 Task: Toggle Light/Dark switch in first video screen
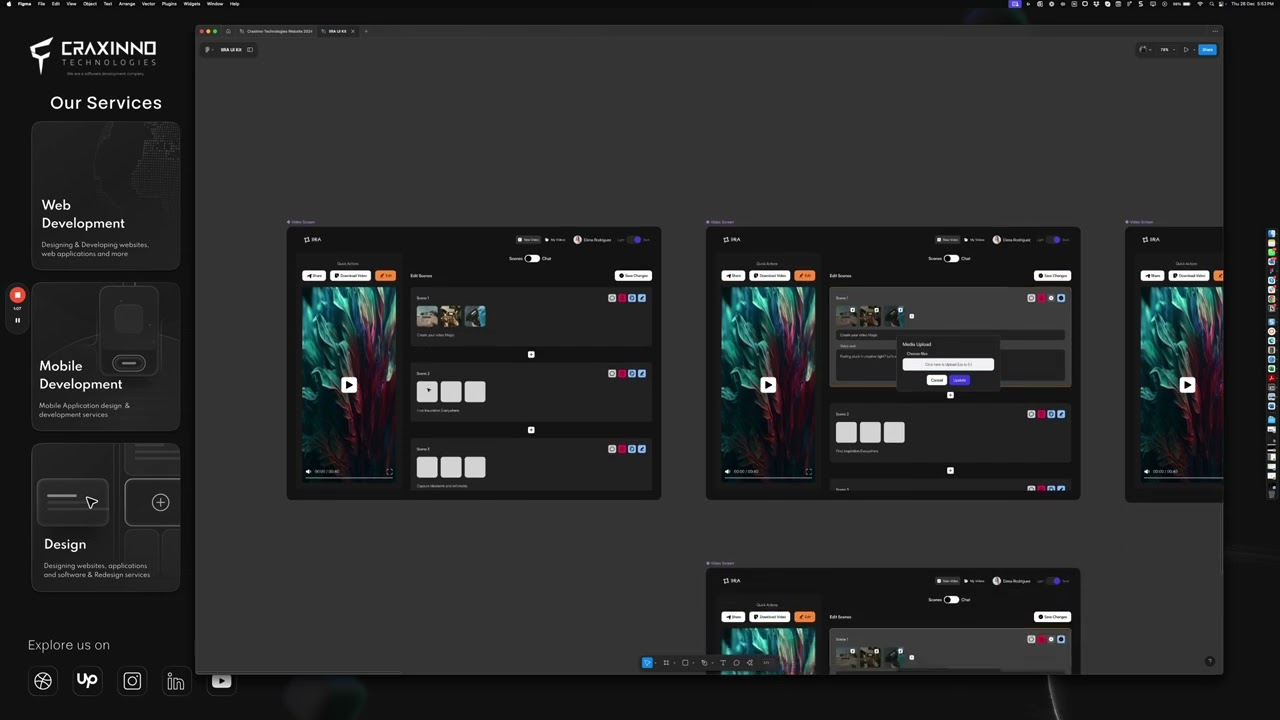coord(634,240)
